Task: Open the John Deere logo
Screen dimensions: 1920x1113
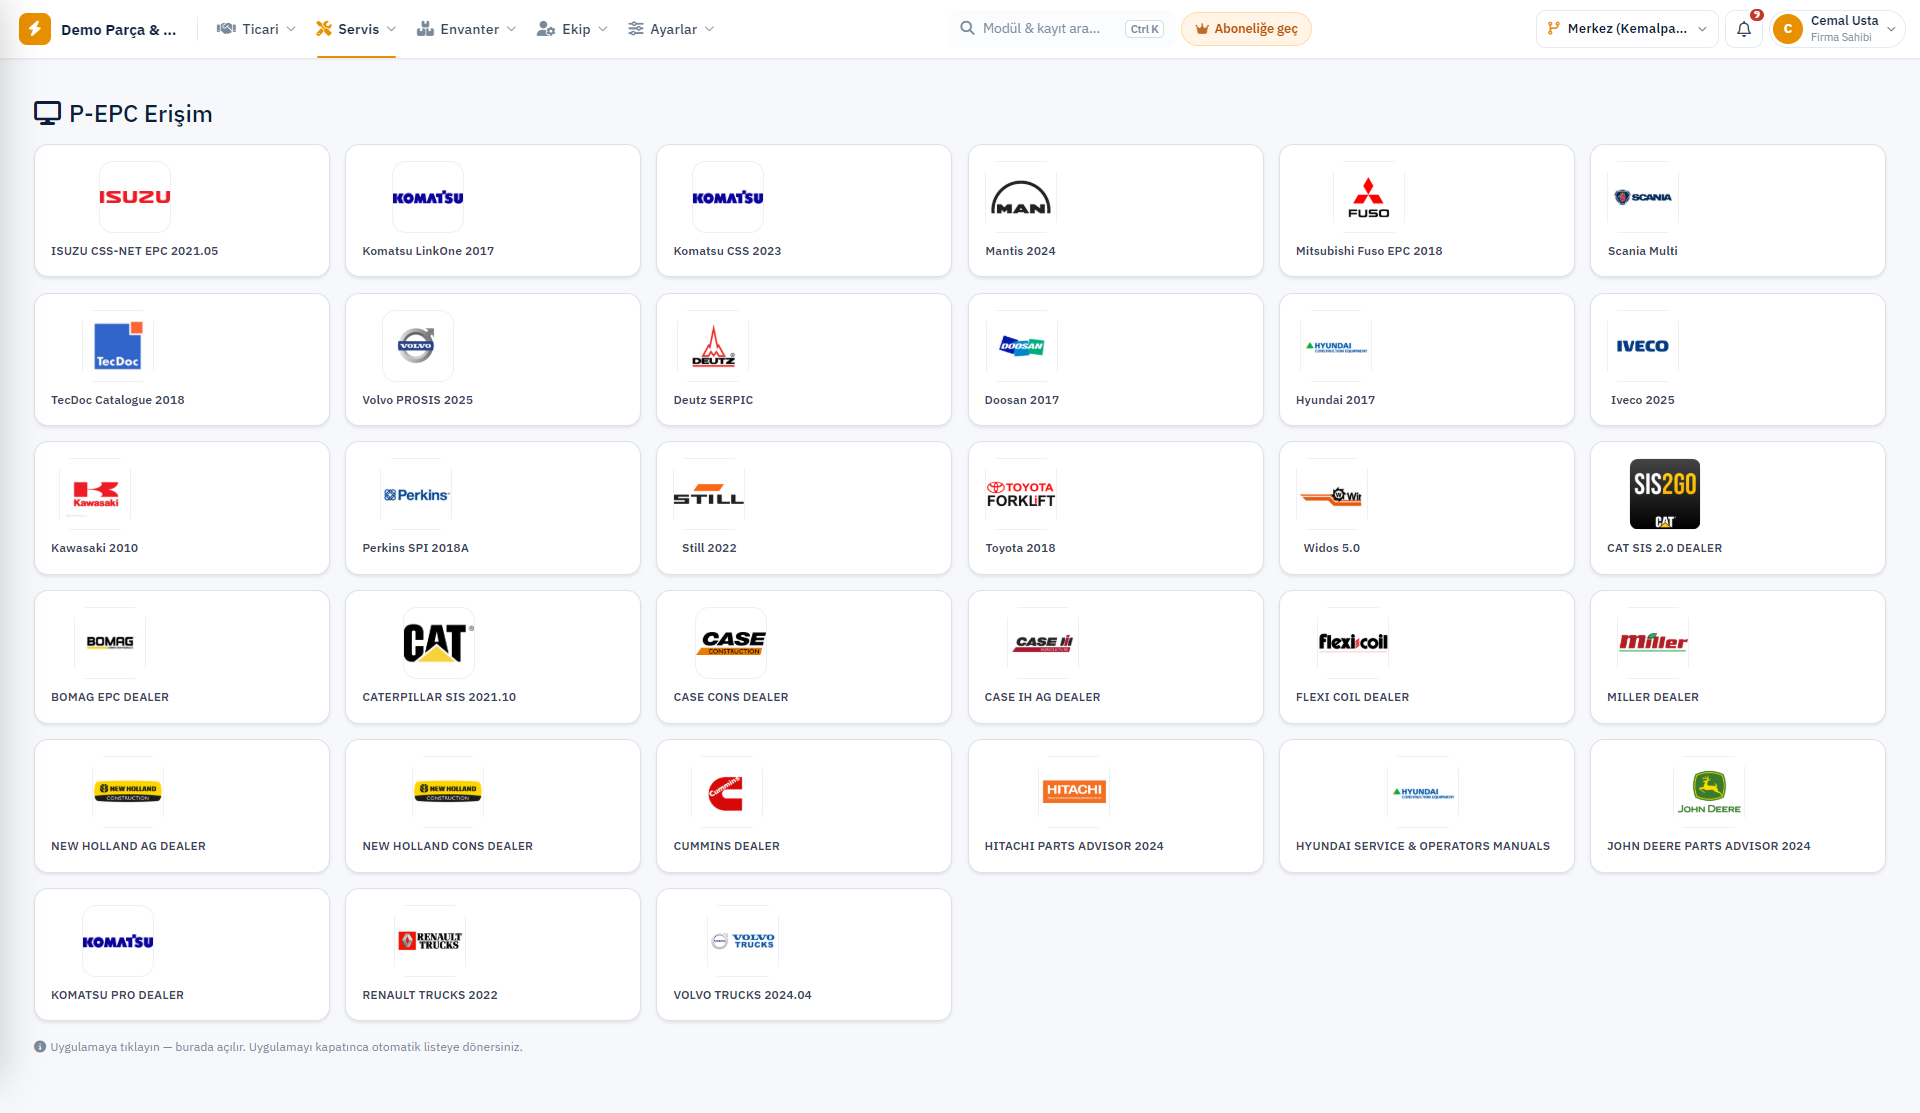Action: click(1709, 792)
